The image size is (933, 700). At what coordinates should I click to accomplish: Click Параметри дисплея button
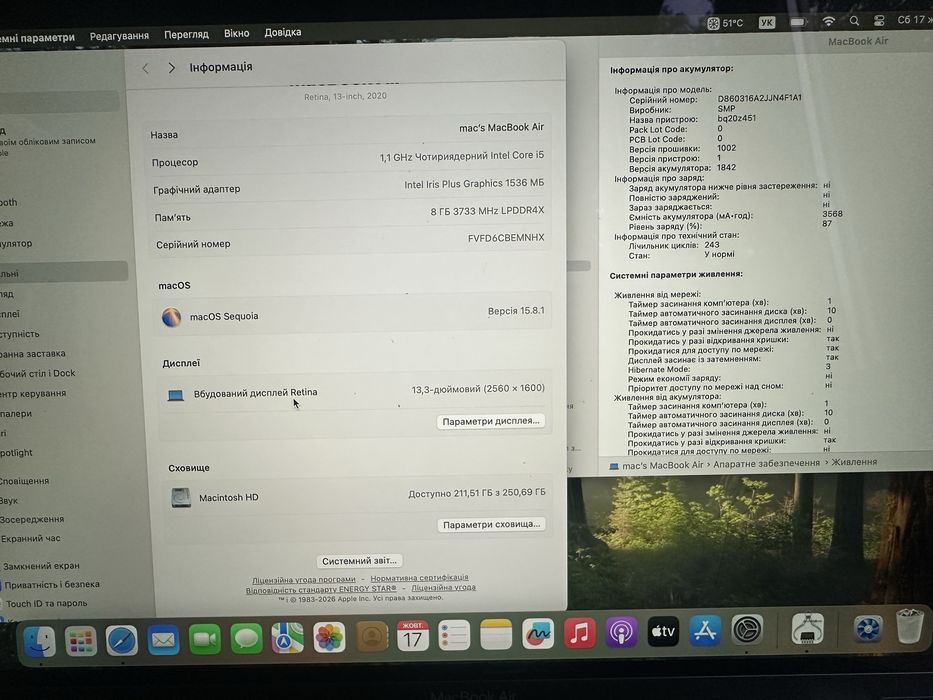click(491, 421)
